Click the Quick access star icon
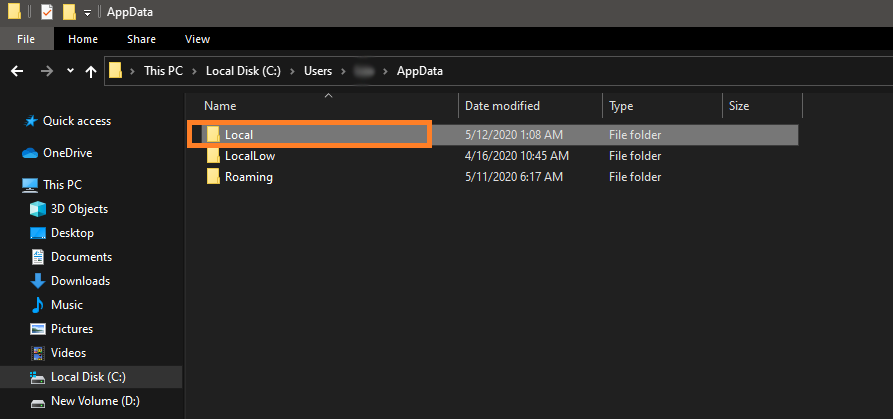Image resolution: width=893 pixels, height=419 pixels. [x=30, y=121]
